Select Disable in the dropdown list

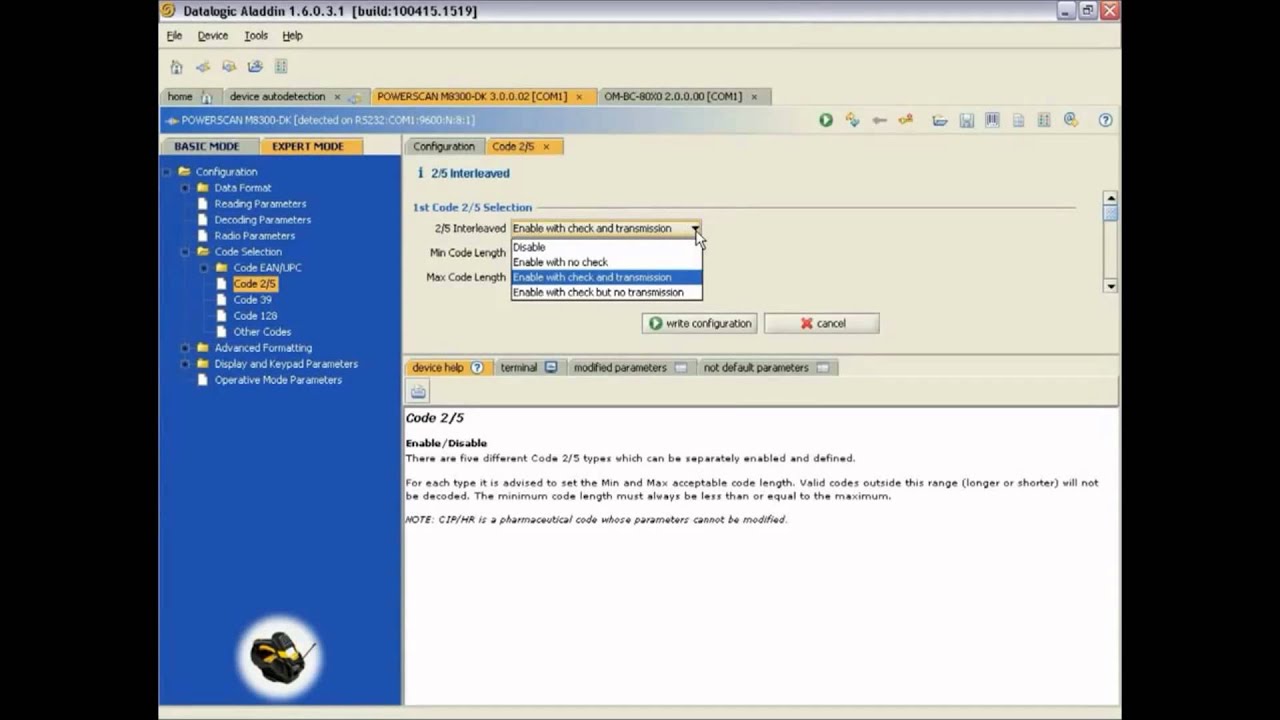[606, 247]
